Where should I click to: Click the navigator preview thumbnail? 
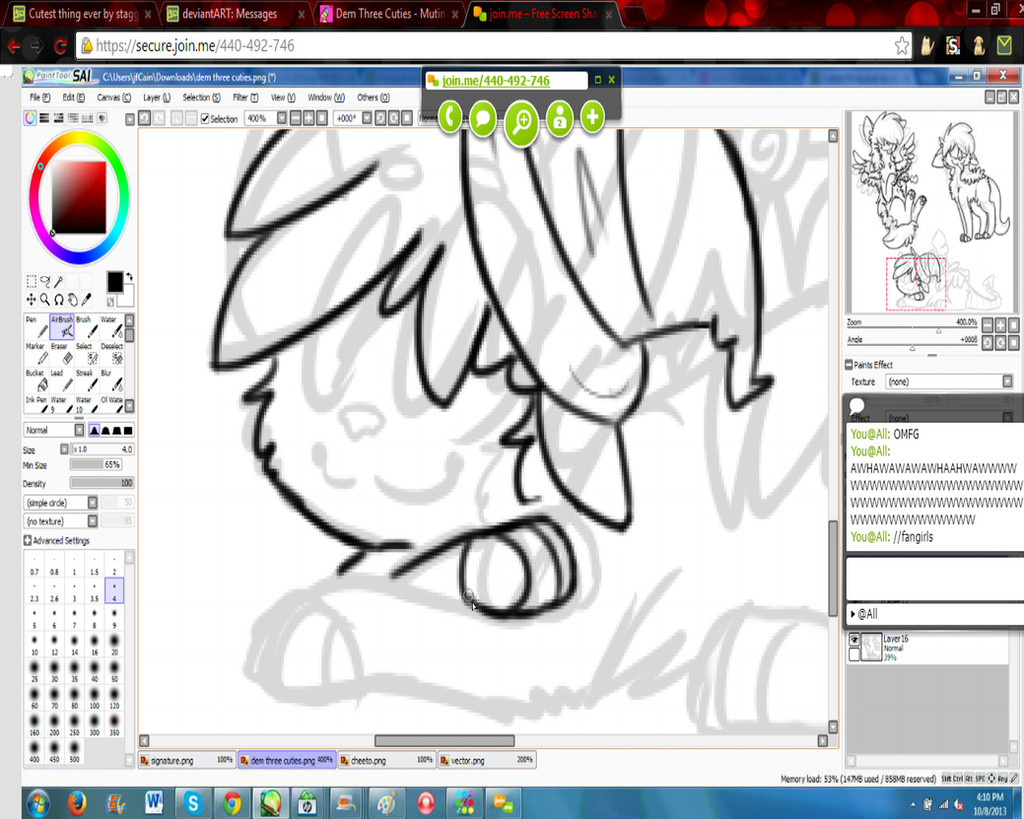point(931,212)
